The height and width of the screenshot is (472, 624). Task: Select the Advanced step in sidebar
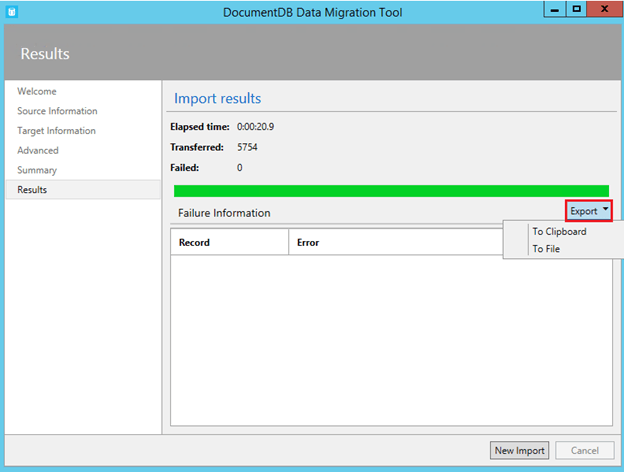click(x=38, y=150)
